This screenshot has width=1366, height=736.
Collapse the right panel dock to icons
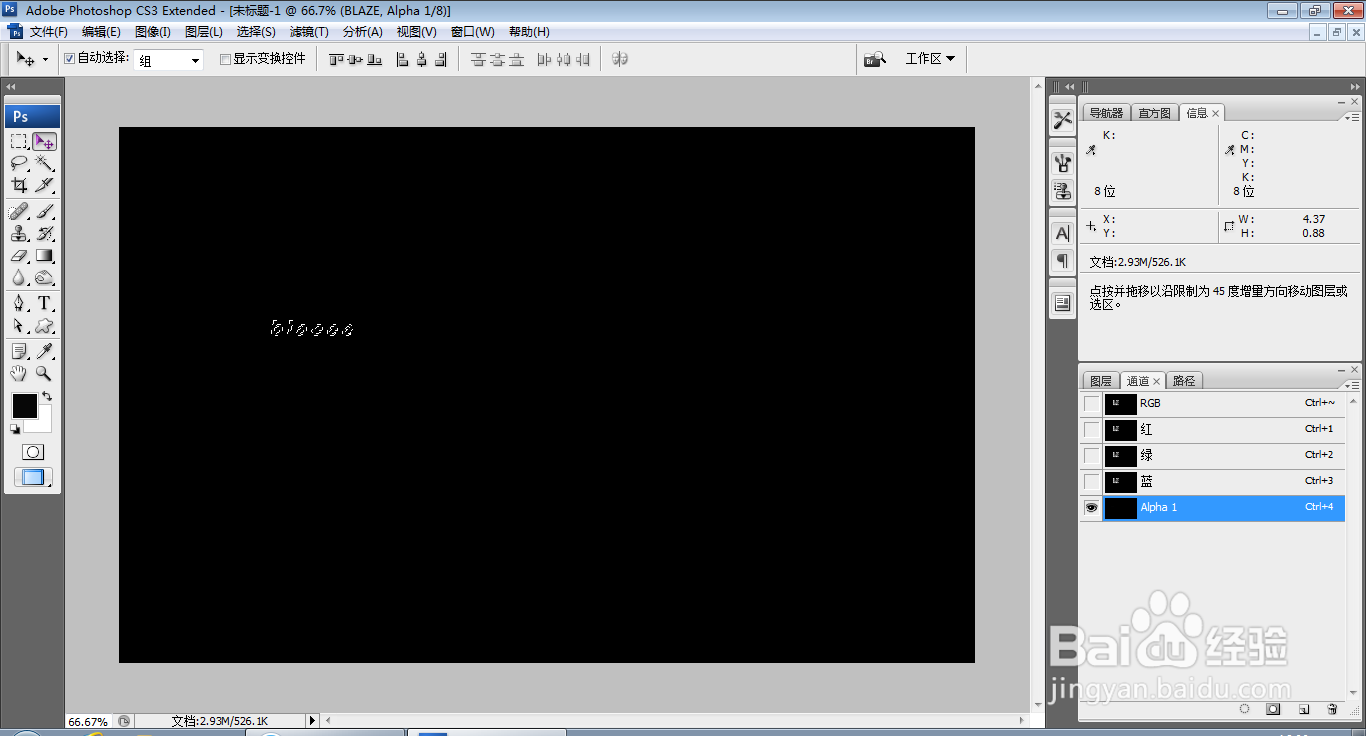pyautogui.click(x=1355, y=87)
